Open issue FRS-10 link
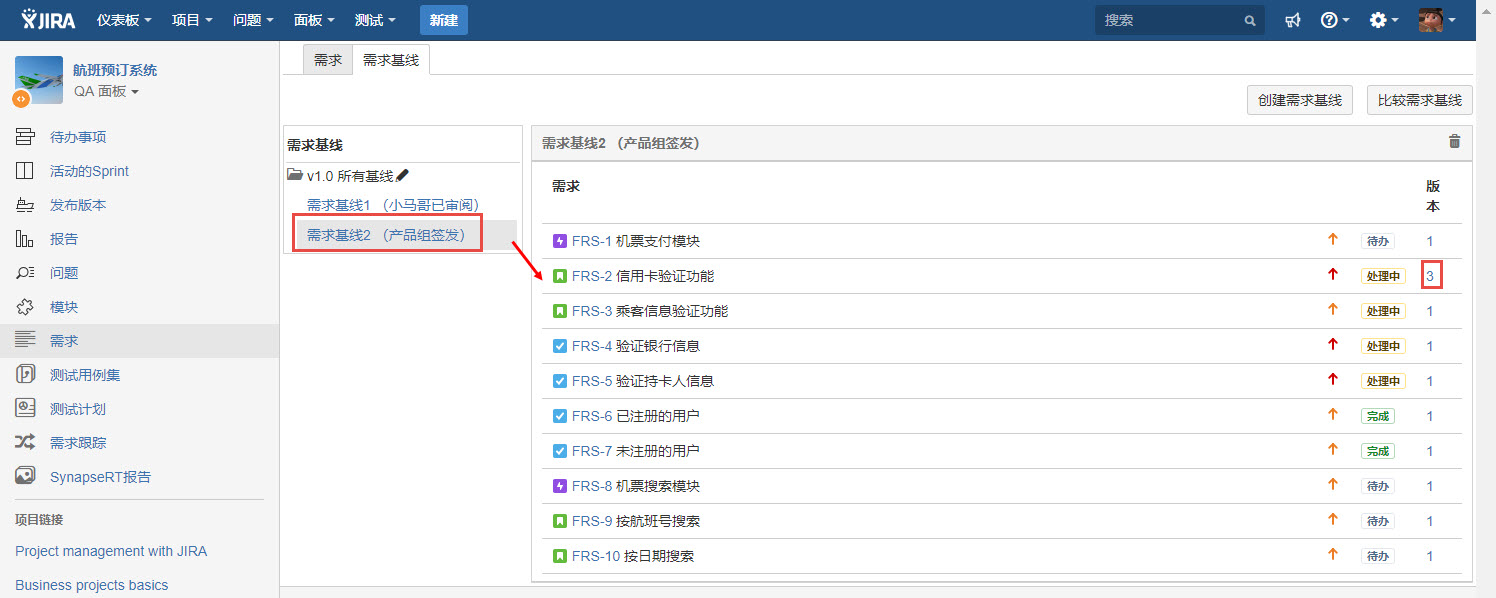 (x=596, y=556)
